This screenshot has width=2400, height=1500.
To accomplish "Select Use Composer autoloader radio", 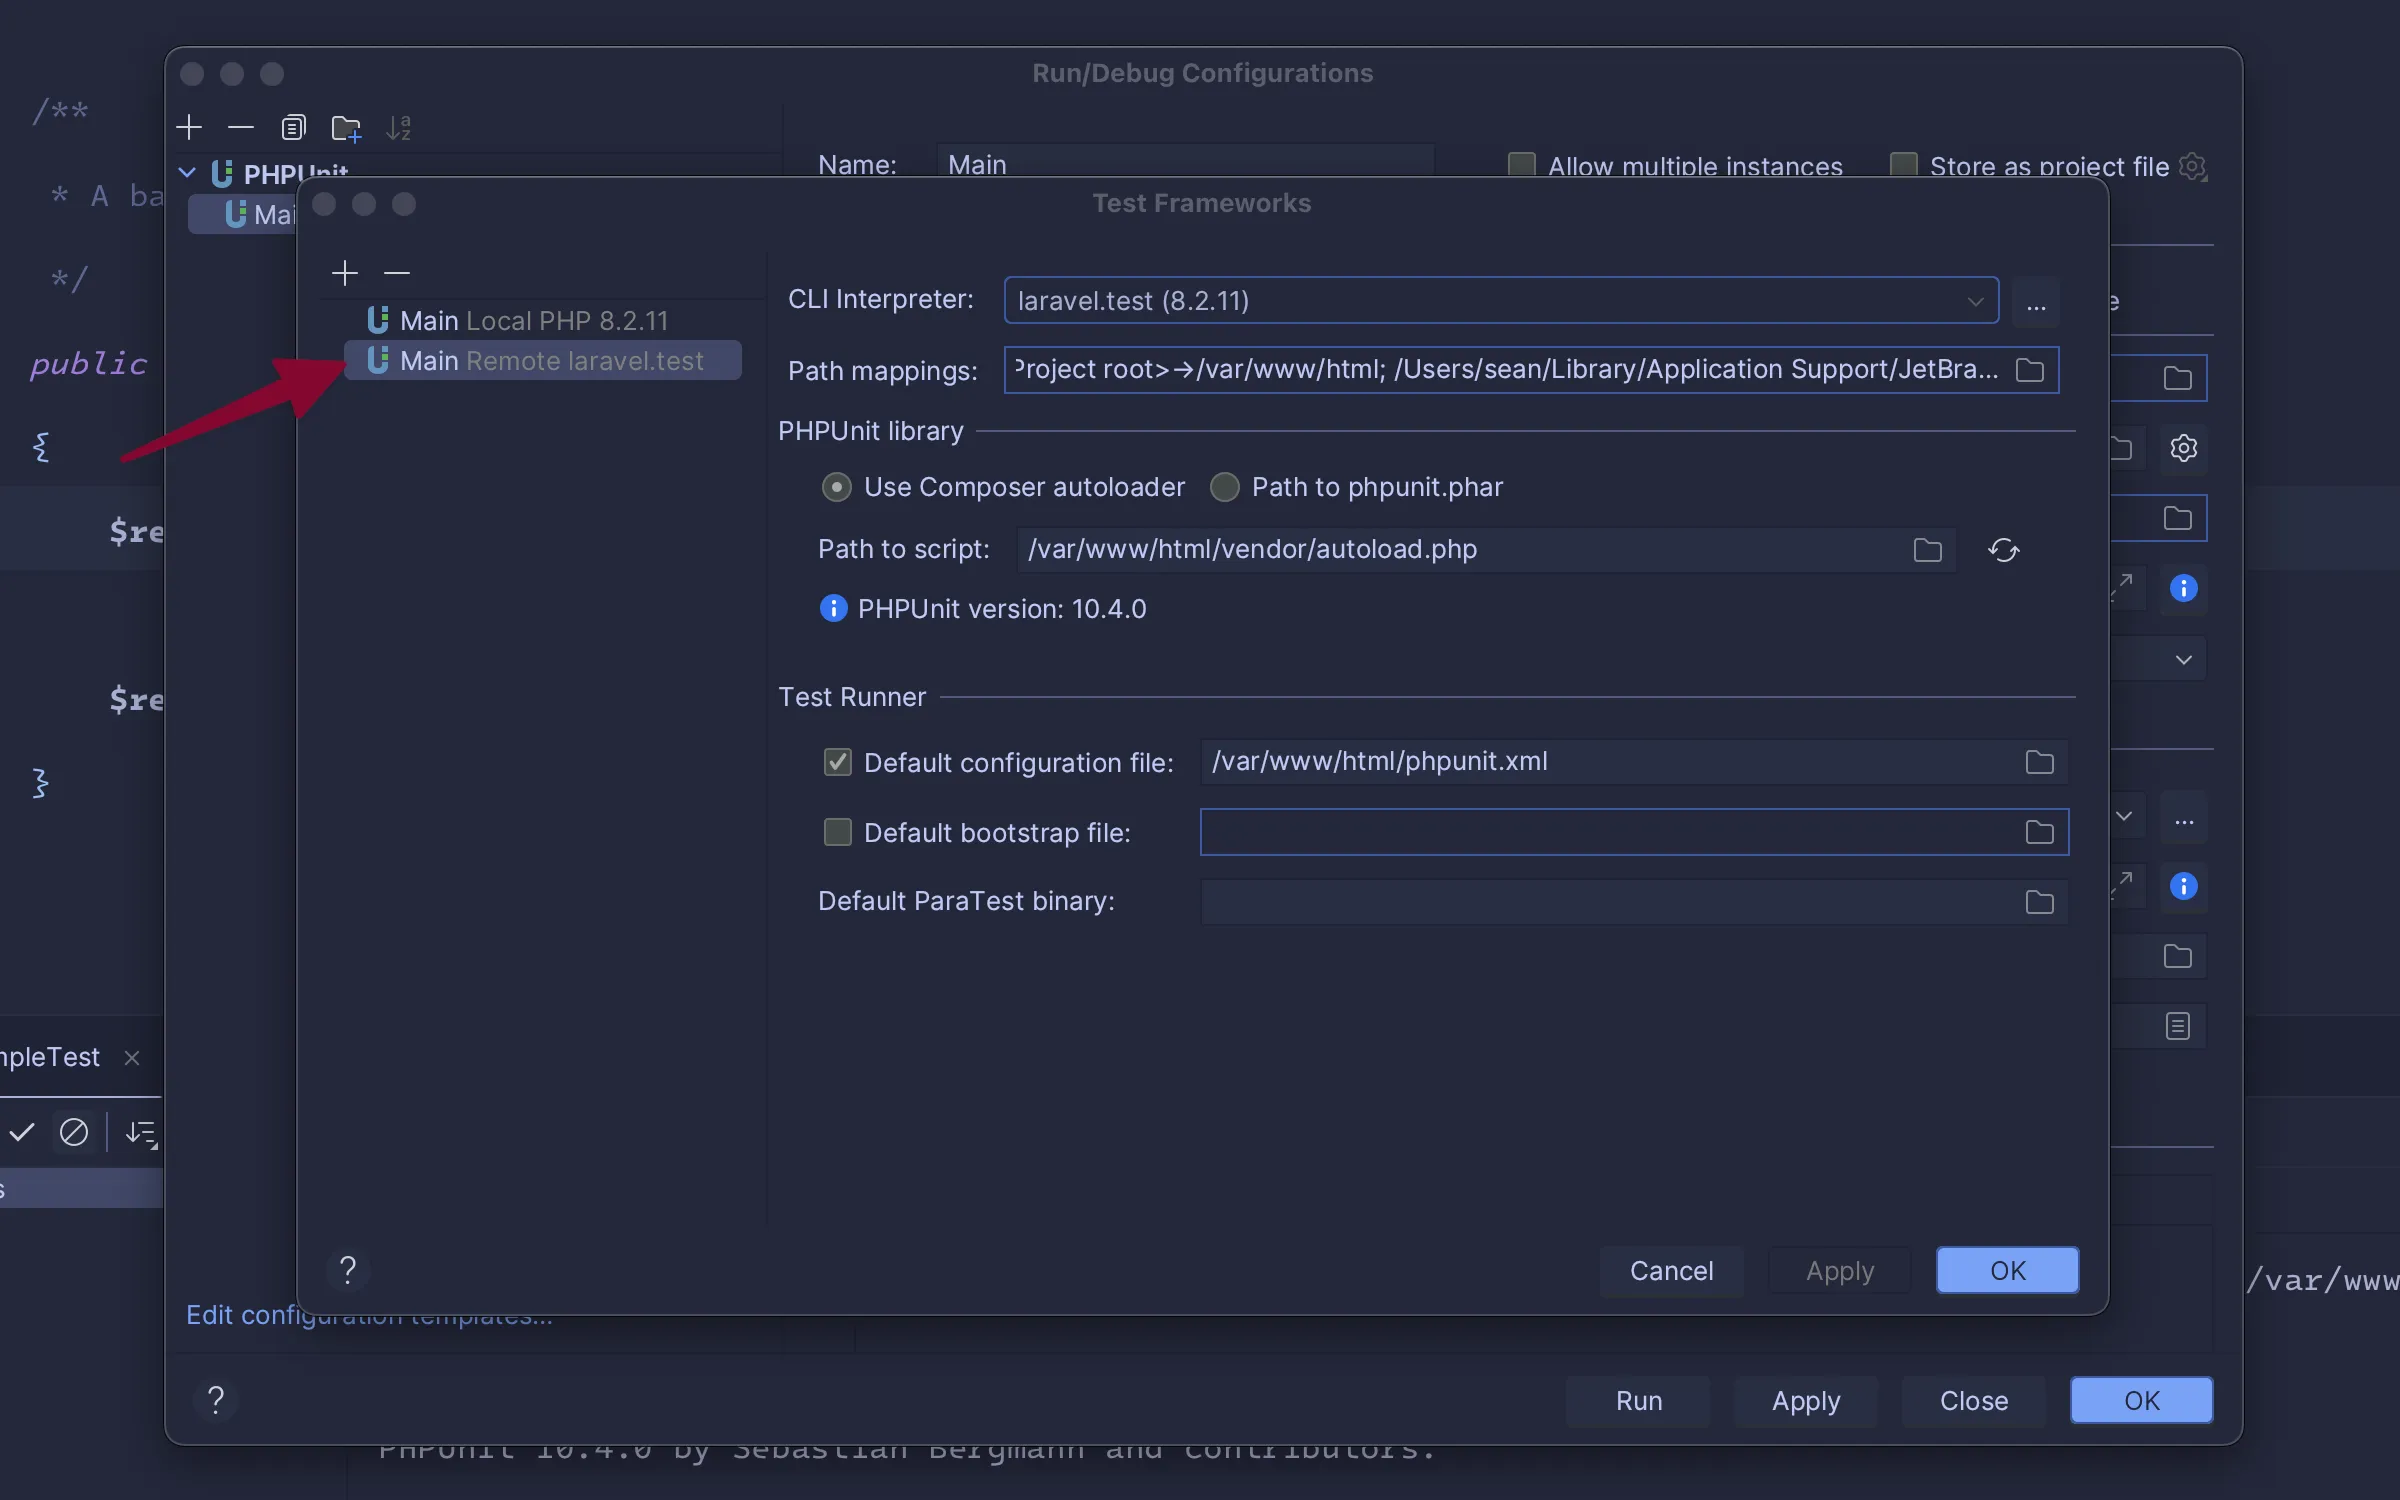I will pos(836,487).
